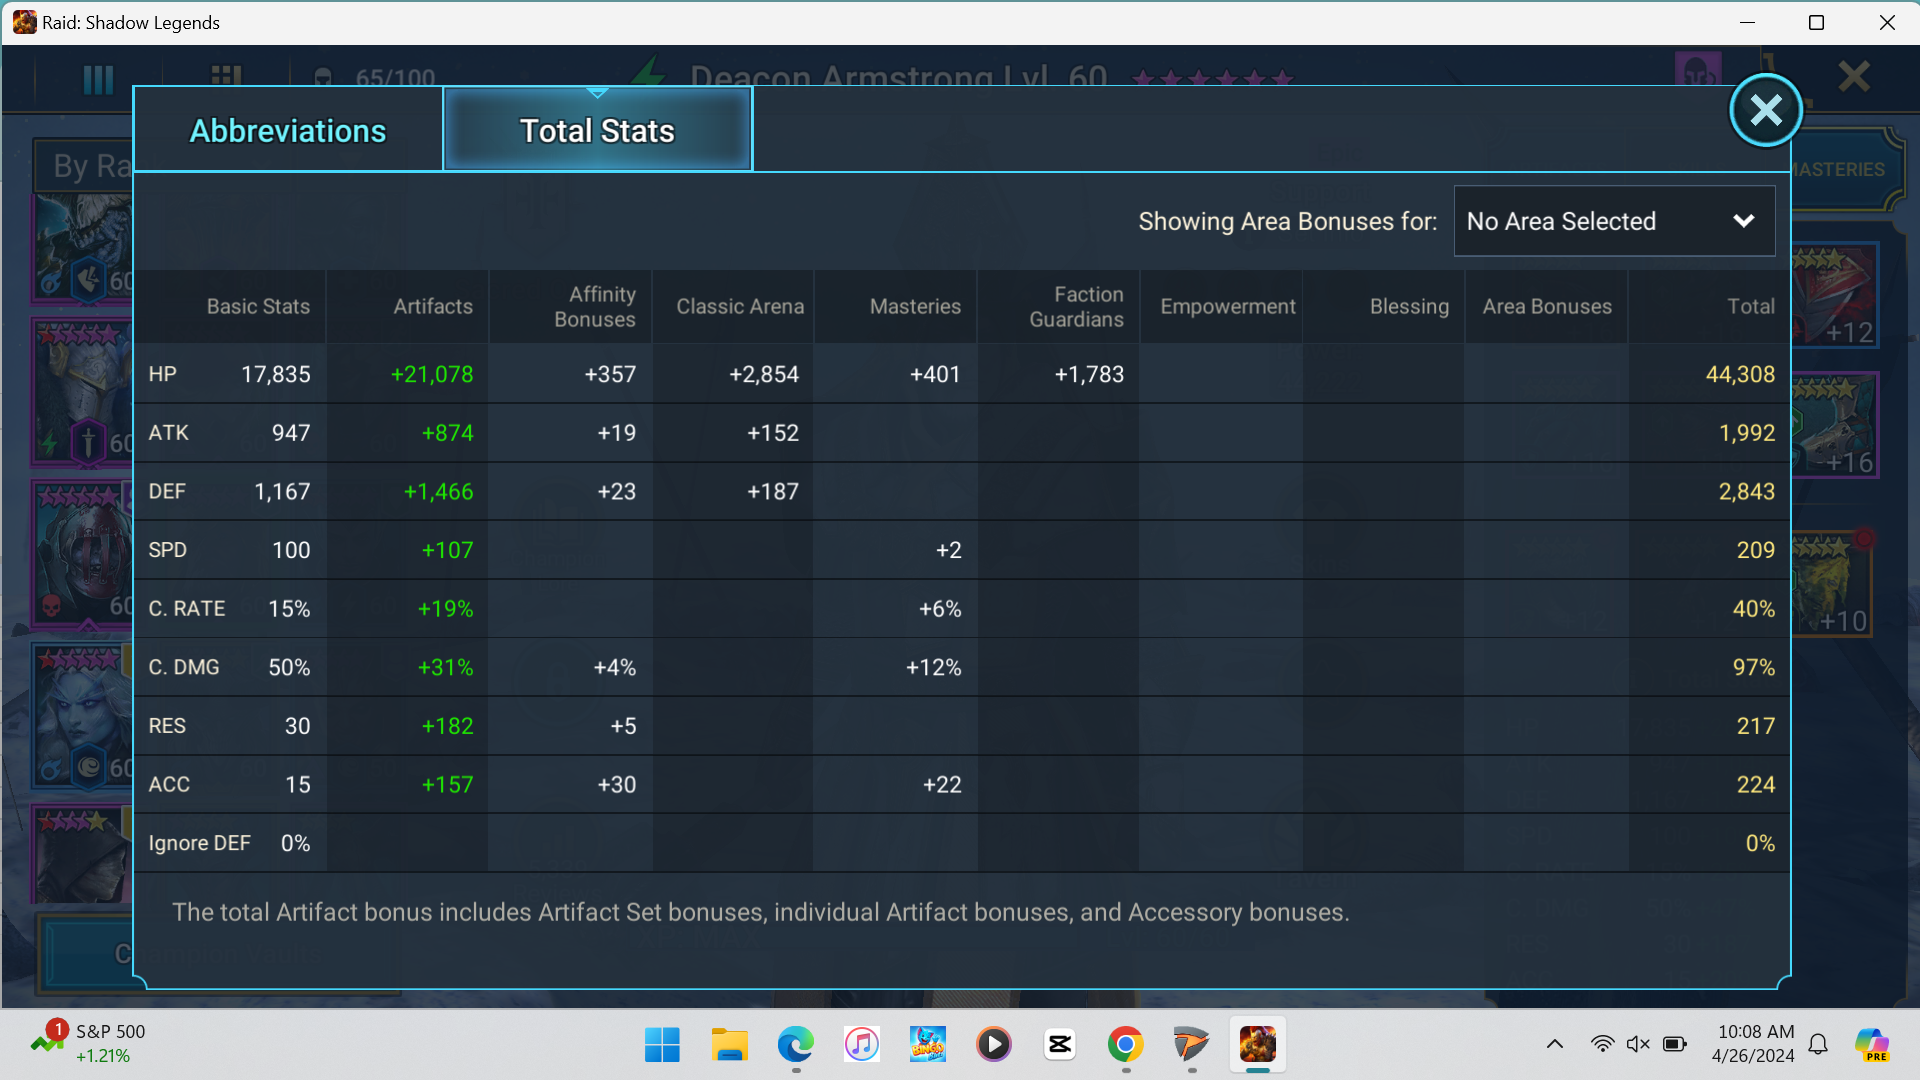
Task: Click the dropdown chevron arrow
Action: 1743,221
